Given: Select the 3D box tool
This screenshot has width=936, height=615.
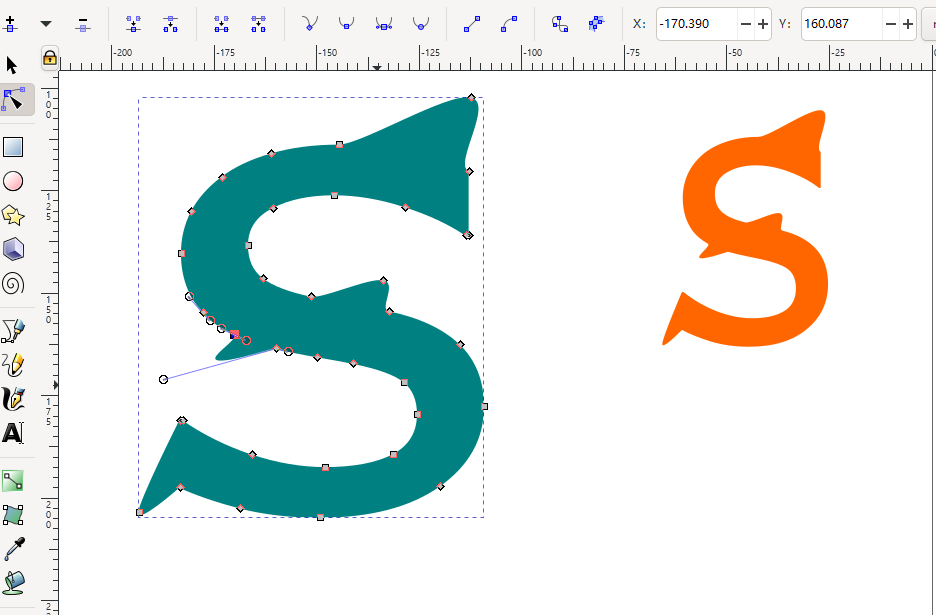Looking at the screenshot, I should [13, 249].
